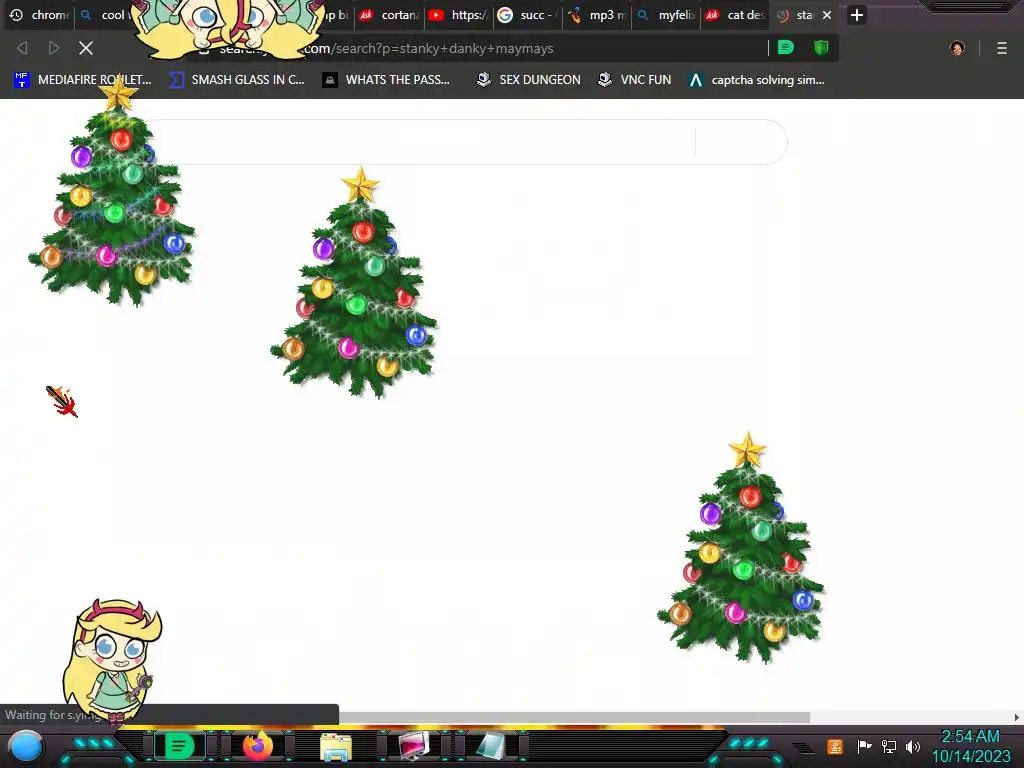Open the pink monitor app in the taskbar
This screenshot has height=768, width=1024.
click(x=413, y=746)
